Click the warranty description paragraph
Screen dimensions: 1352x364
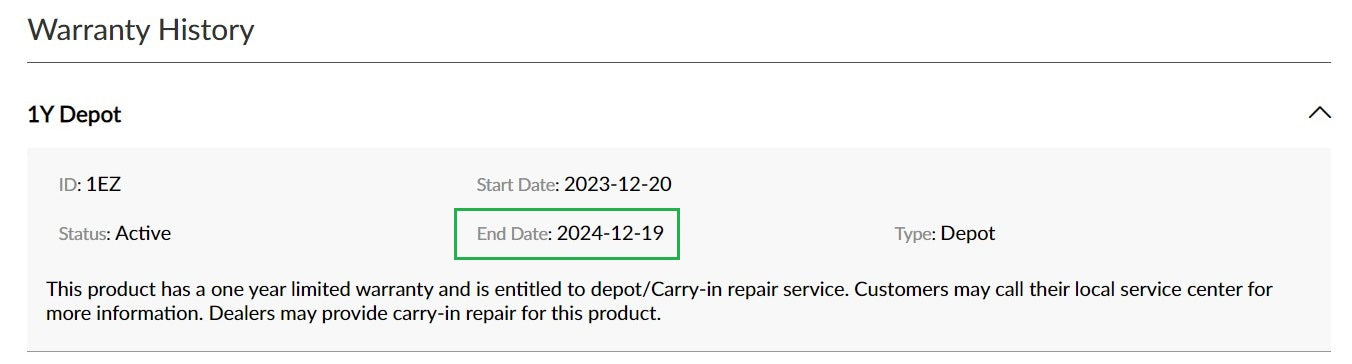(660, 301)
